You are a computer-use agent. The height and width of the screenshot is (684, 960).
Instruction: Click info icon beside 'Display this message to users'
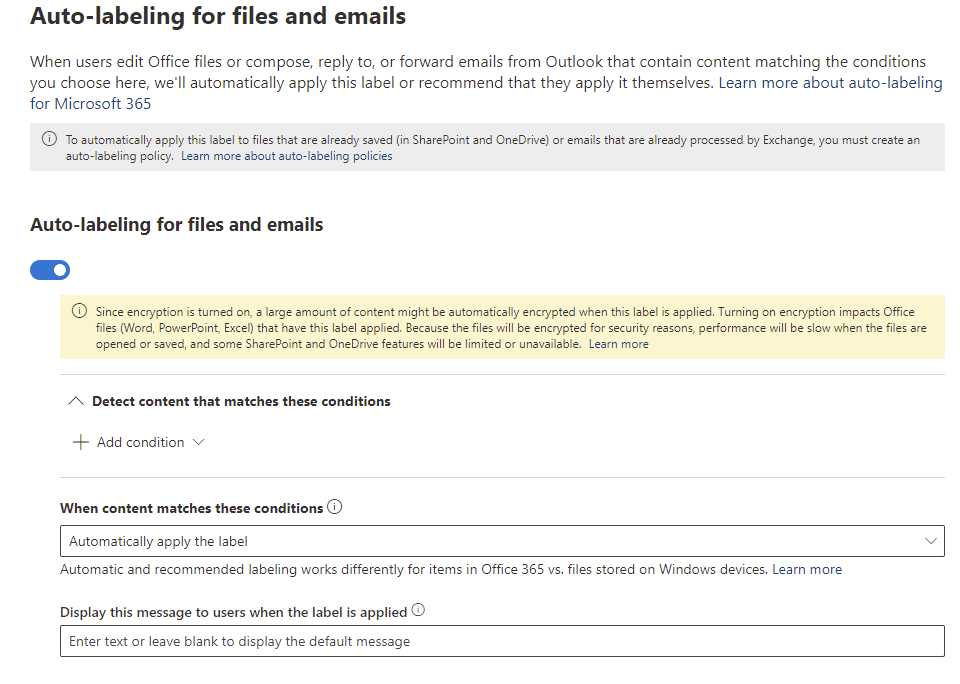click(418, 611)
